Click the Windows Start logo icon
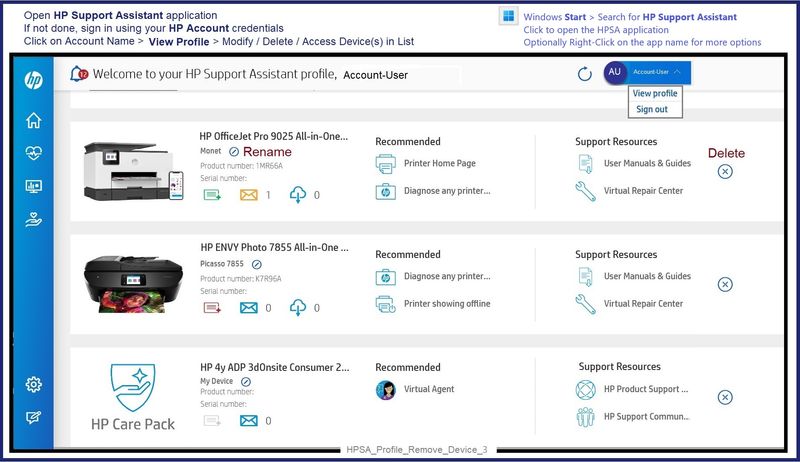The width and height of the screenshot is (800, 462). click(x=509, y=16)
